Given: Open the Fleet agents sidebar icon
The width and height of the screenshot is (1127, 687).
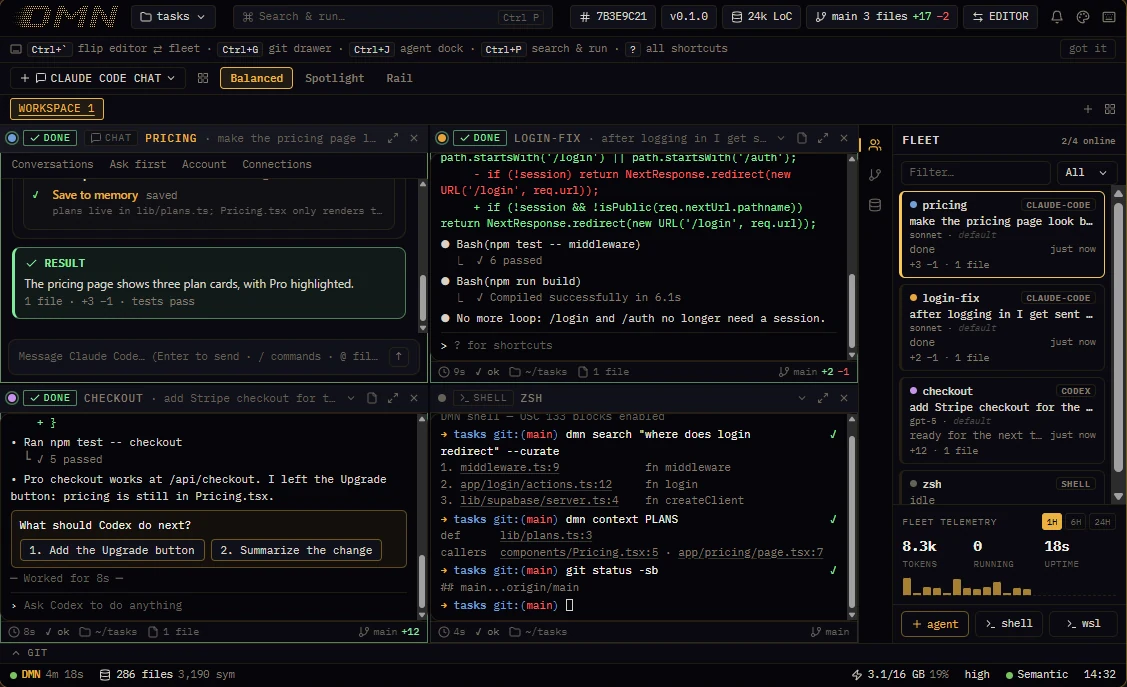Looking at the screenshot, I should [x=875, y=145].
